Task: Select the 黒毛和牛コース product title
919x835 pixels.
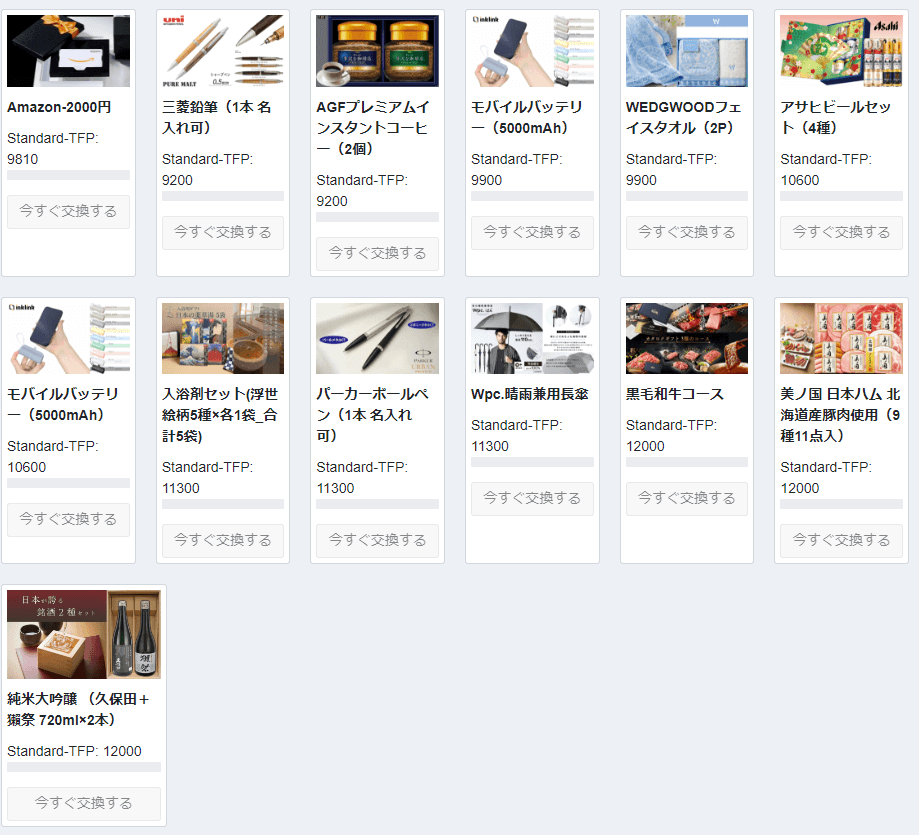Action: coord(675,394)
